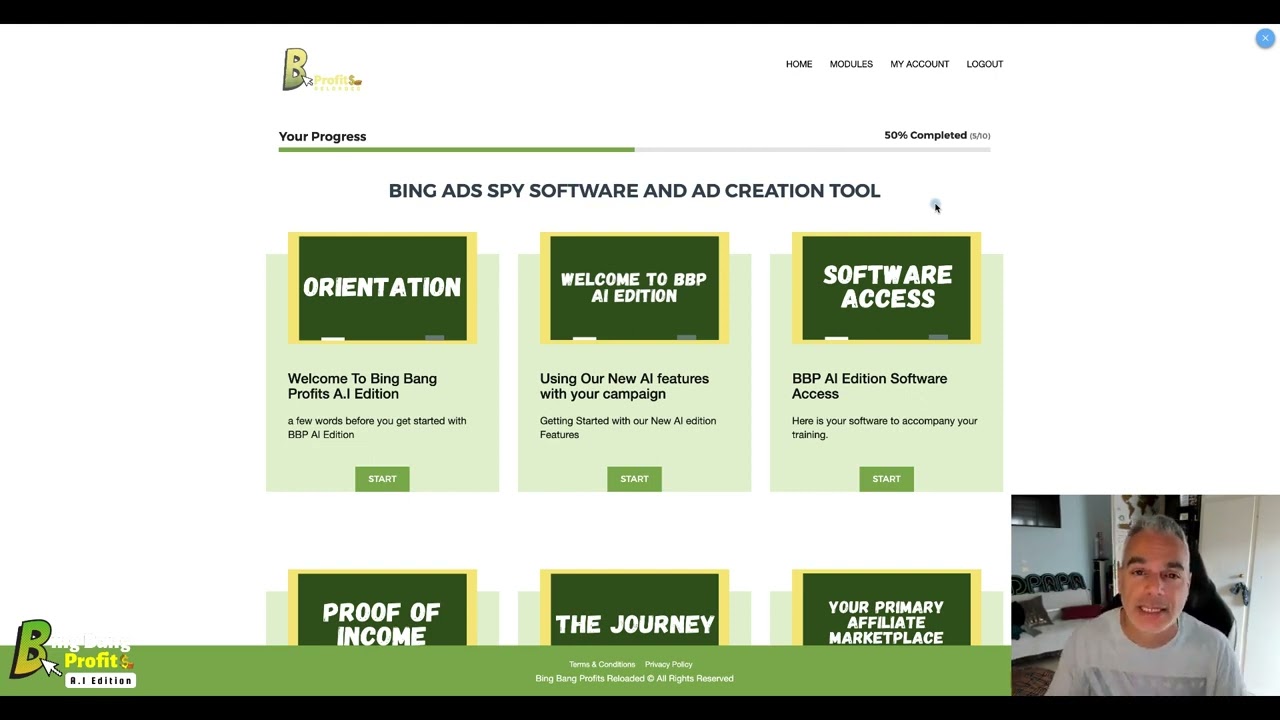Image resolution: width=1280 pixels, height=720 pixels.
Task: Open Privacy Policy footer link
Action: (668, 664)
